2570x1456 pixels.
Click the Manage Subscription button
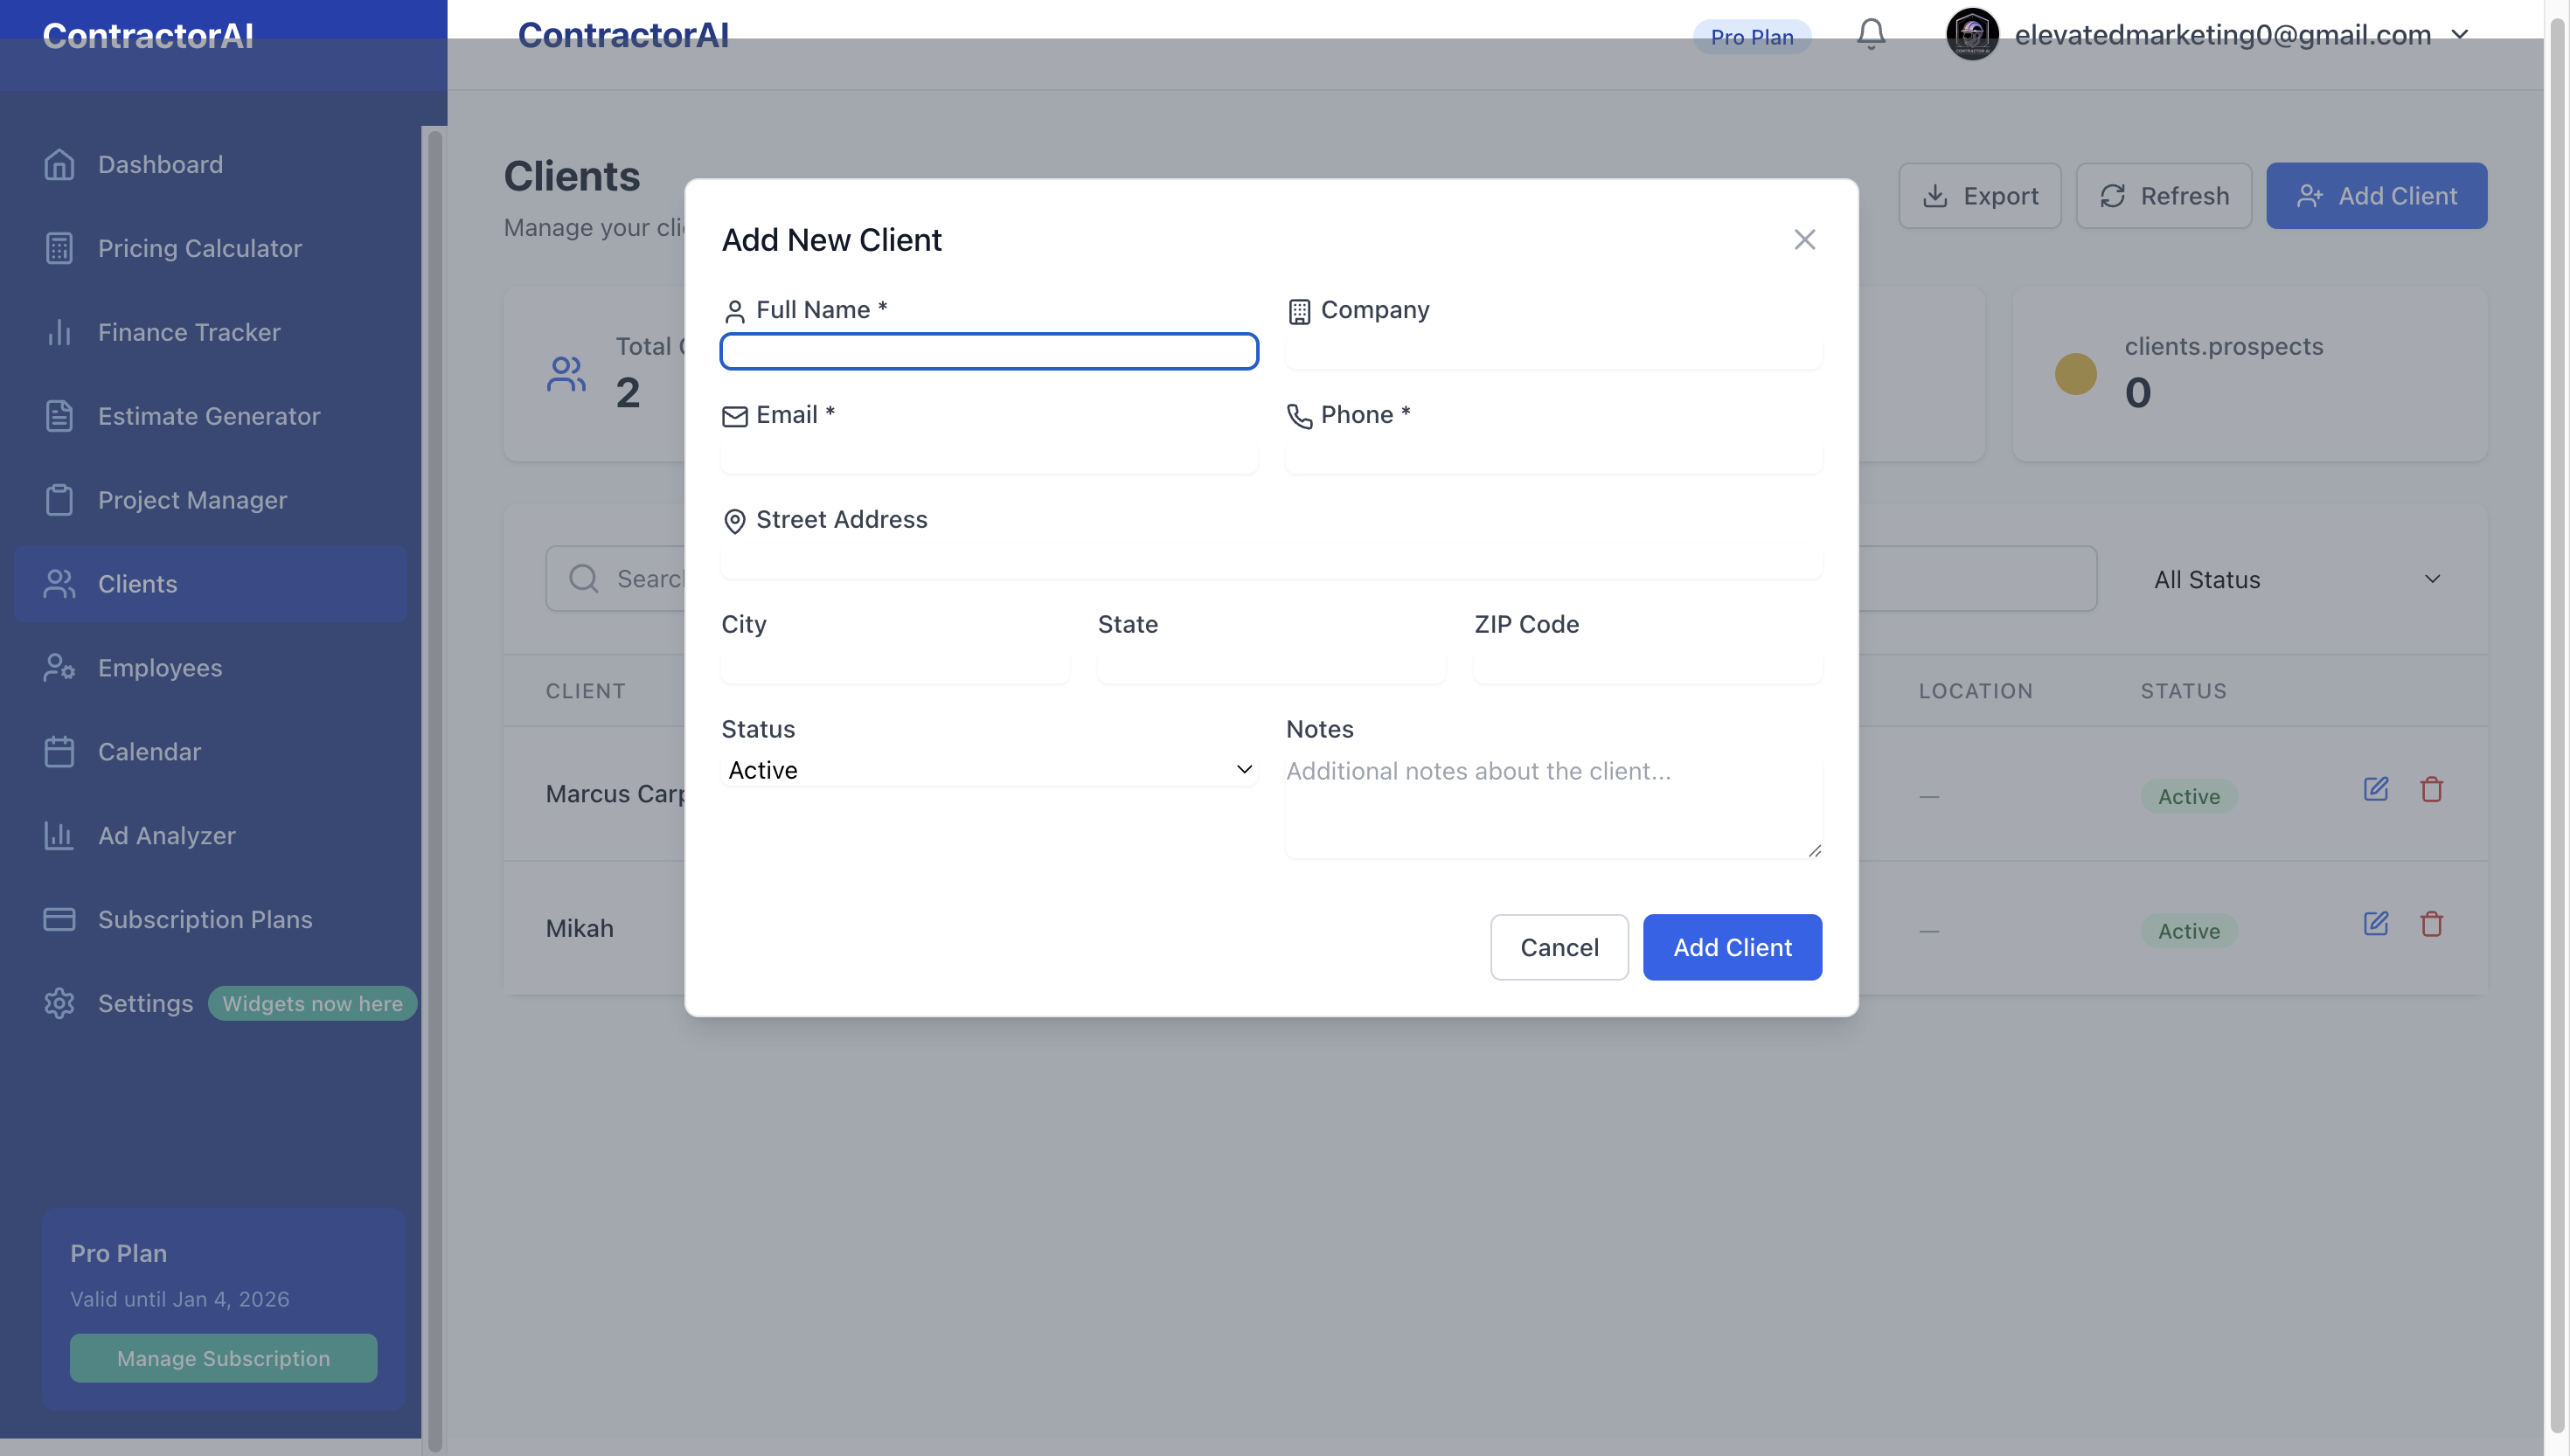(222, 1358)
